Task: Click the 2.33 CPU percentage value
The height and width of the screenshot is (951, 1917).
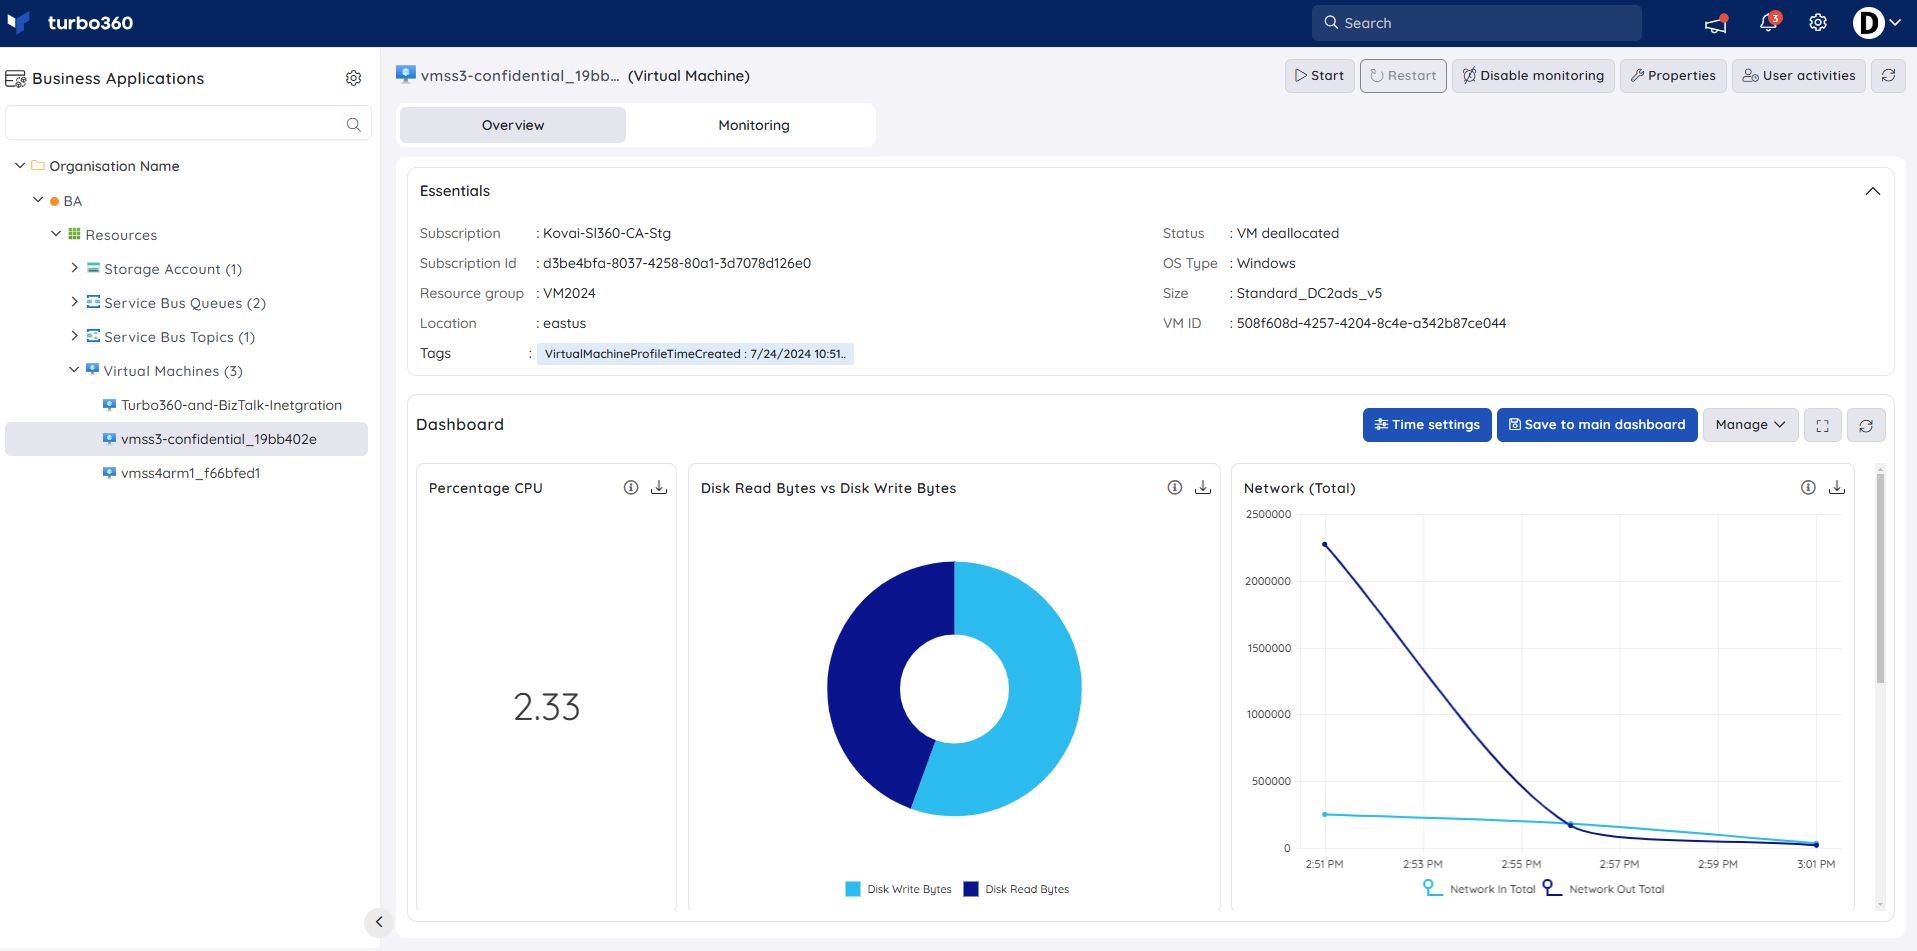Action: [546, 707]
